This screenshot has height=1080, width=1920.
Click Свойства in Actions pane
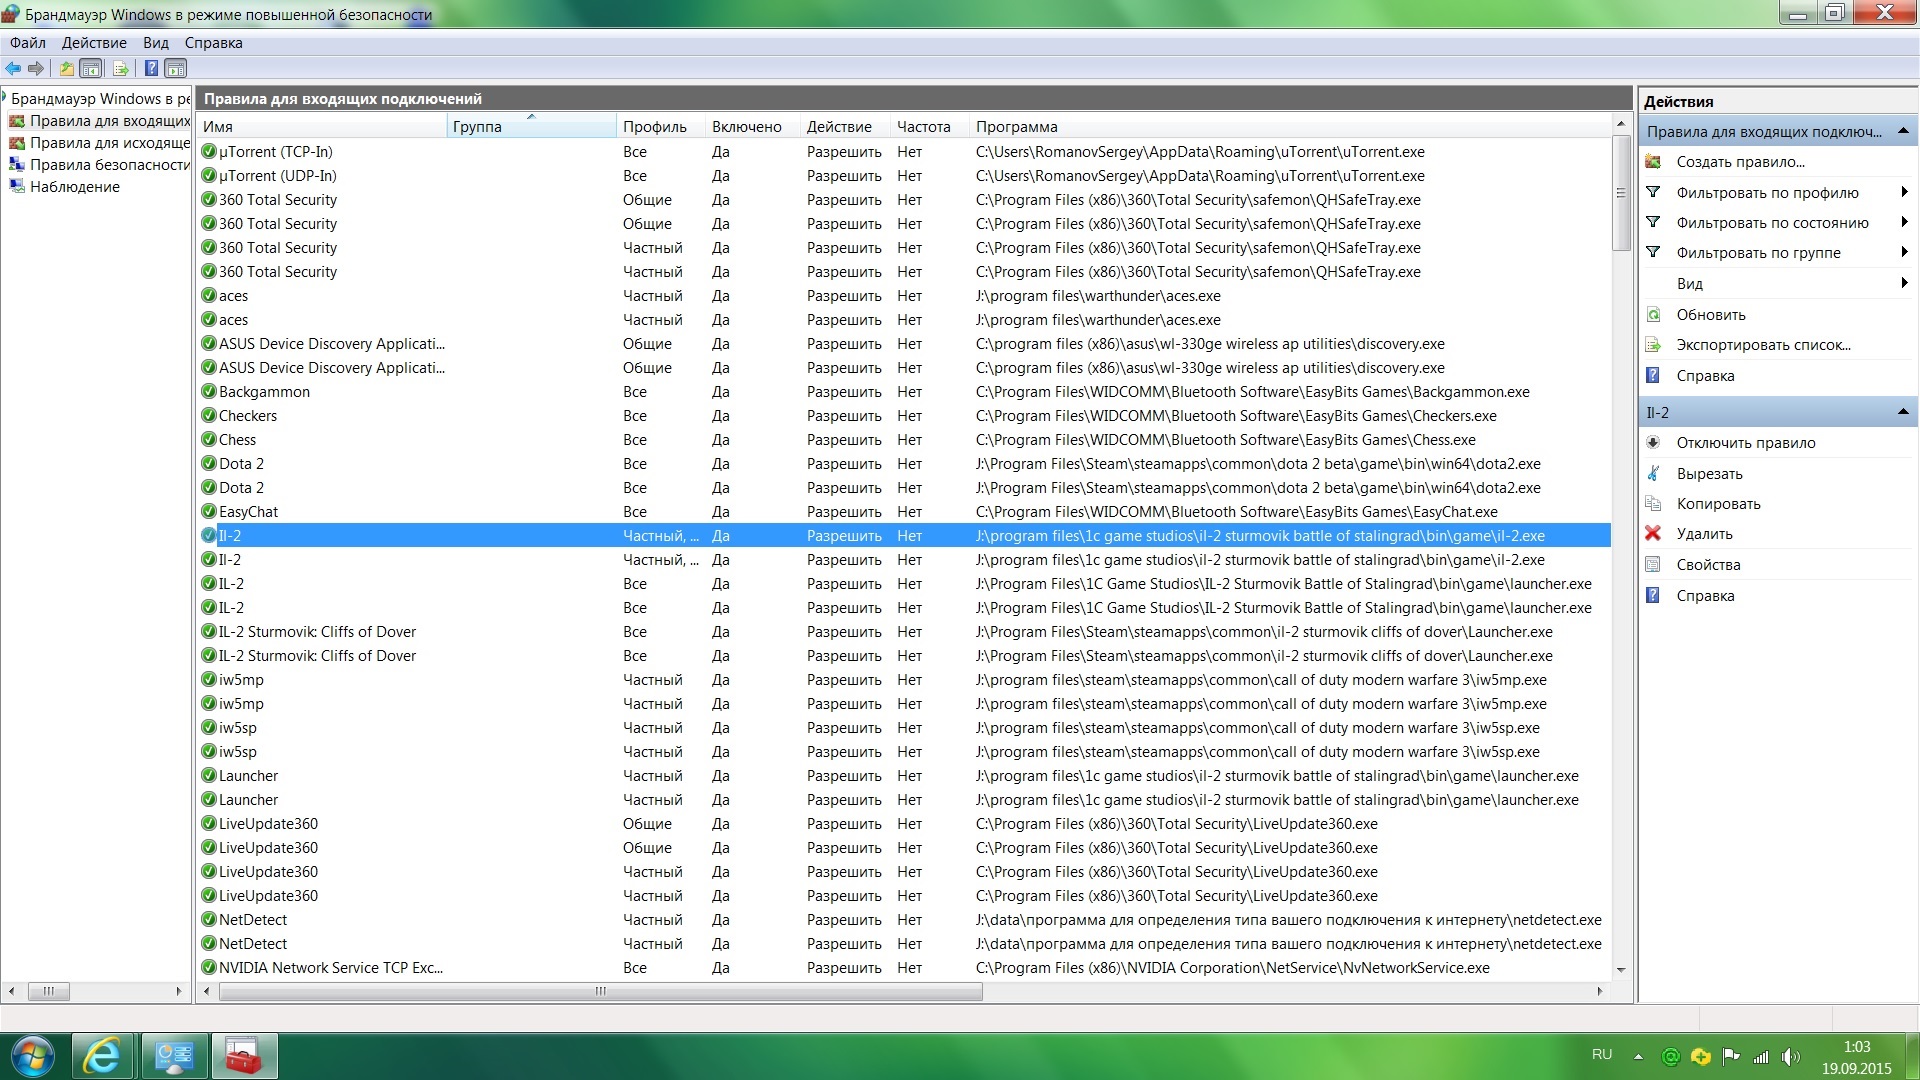1708,565
